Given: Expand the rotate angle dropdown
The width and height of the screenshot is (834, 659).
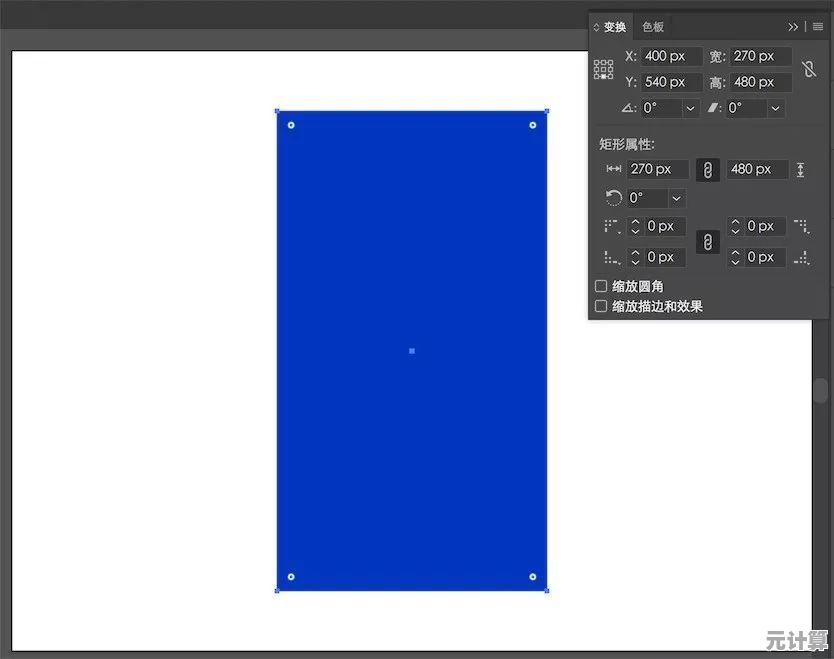Looking at the screenshot, I should pos(690,108).
